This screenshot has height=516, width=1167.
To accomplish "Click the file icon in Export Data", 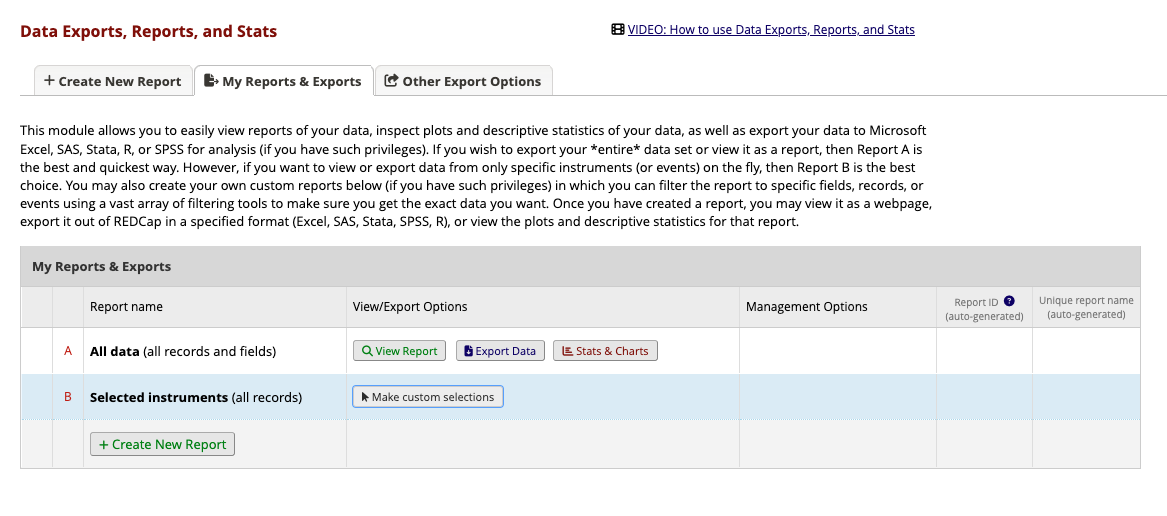I will click(x=468, y=351).
